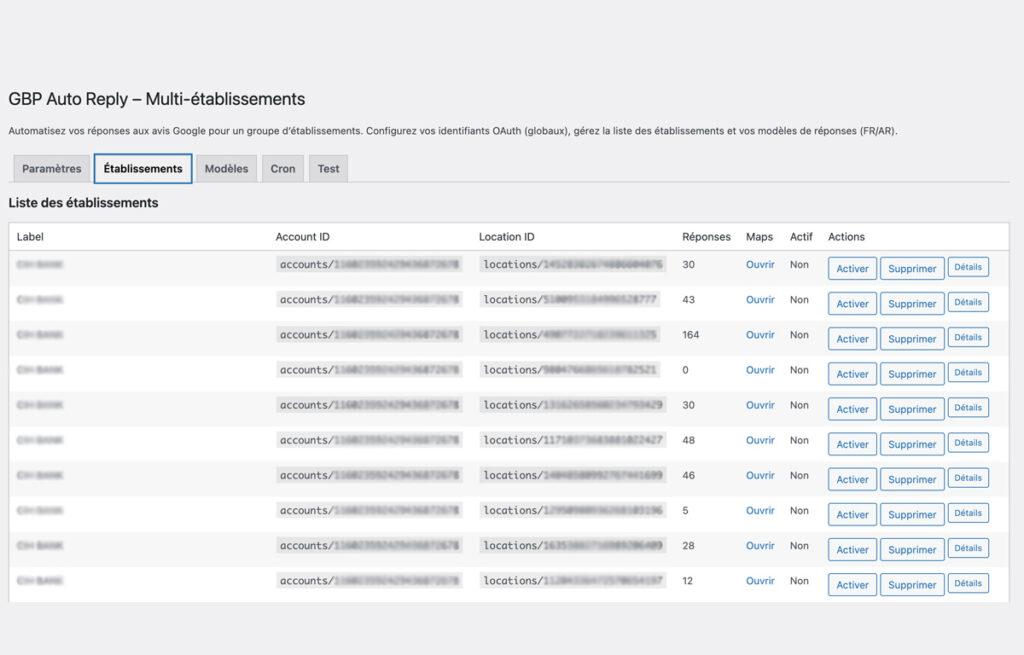Image resolution: width=1024 pixels, height=655 pixels.
Task: Remove the establishment with 43 responses
Action: pyautogui.click(x=912, y=304)
